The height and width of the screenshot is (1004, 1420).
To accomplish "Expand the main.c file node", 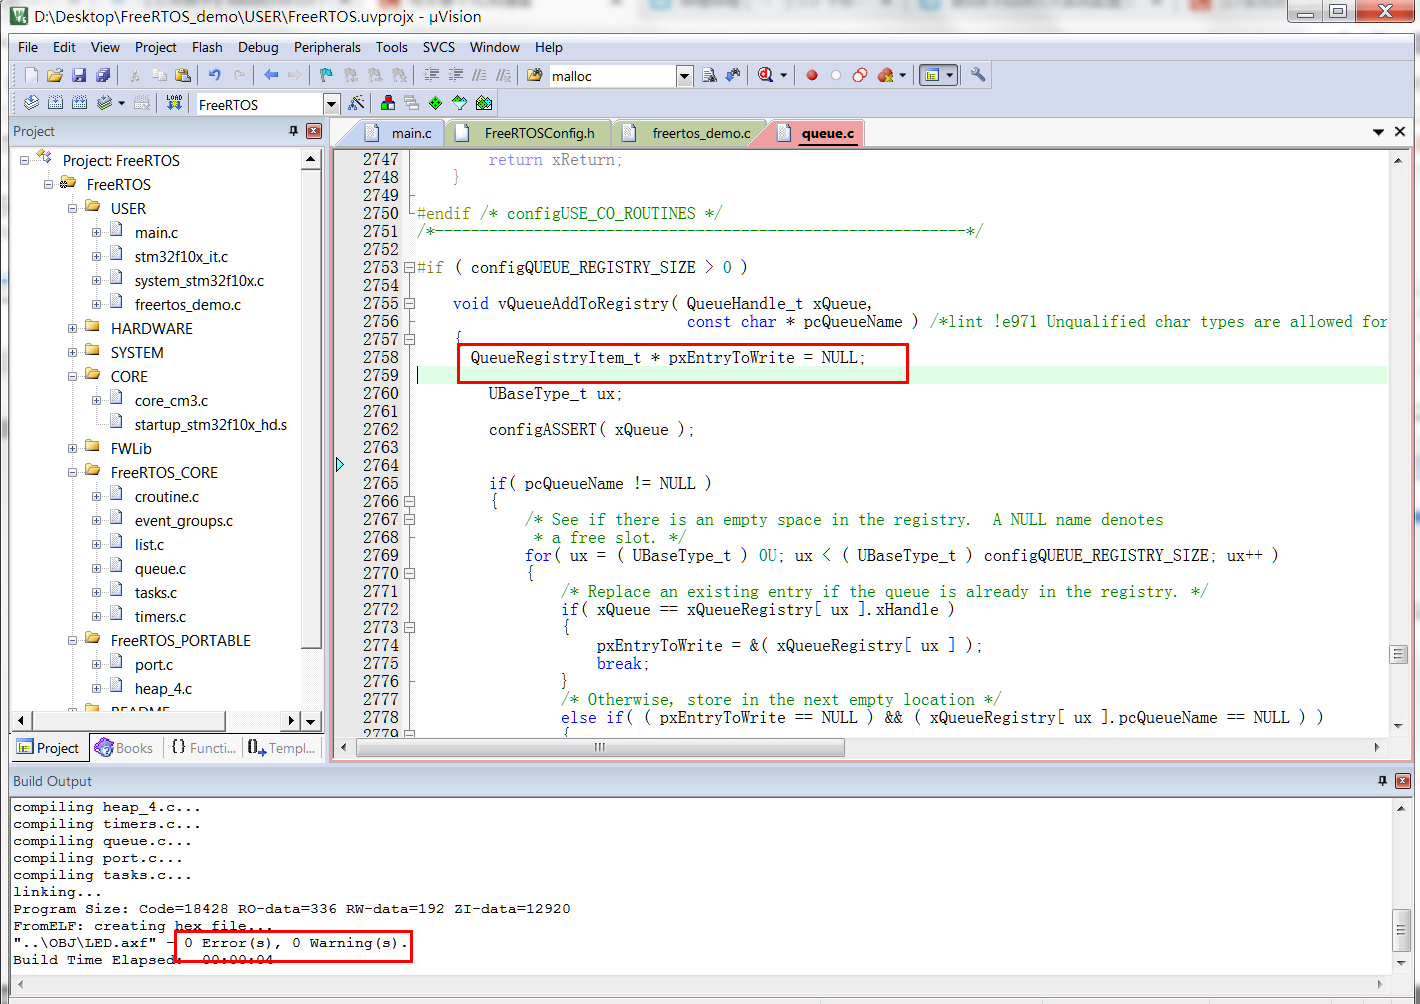I will click(96, 233).
